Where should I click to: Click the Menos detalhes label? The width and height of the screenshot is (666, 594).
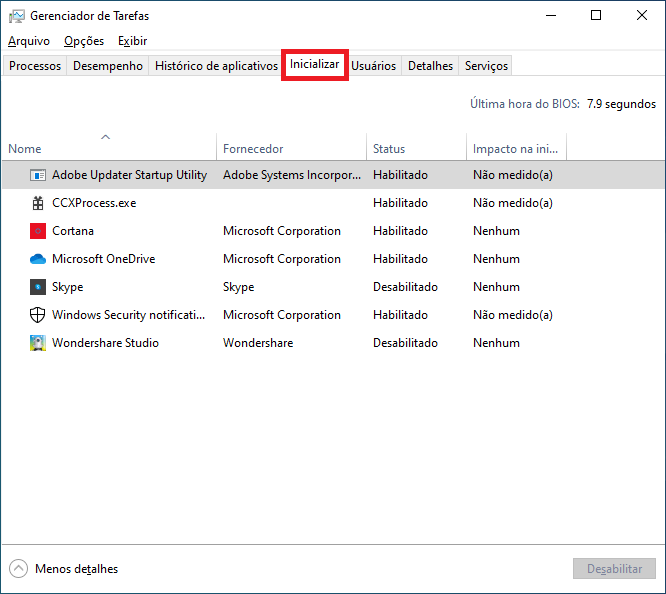click(76, 569)
